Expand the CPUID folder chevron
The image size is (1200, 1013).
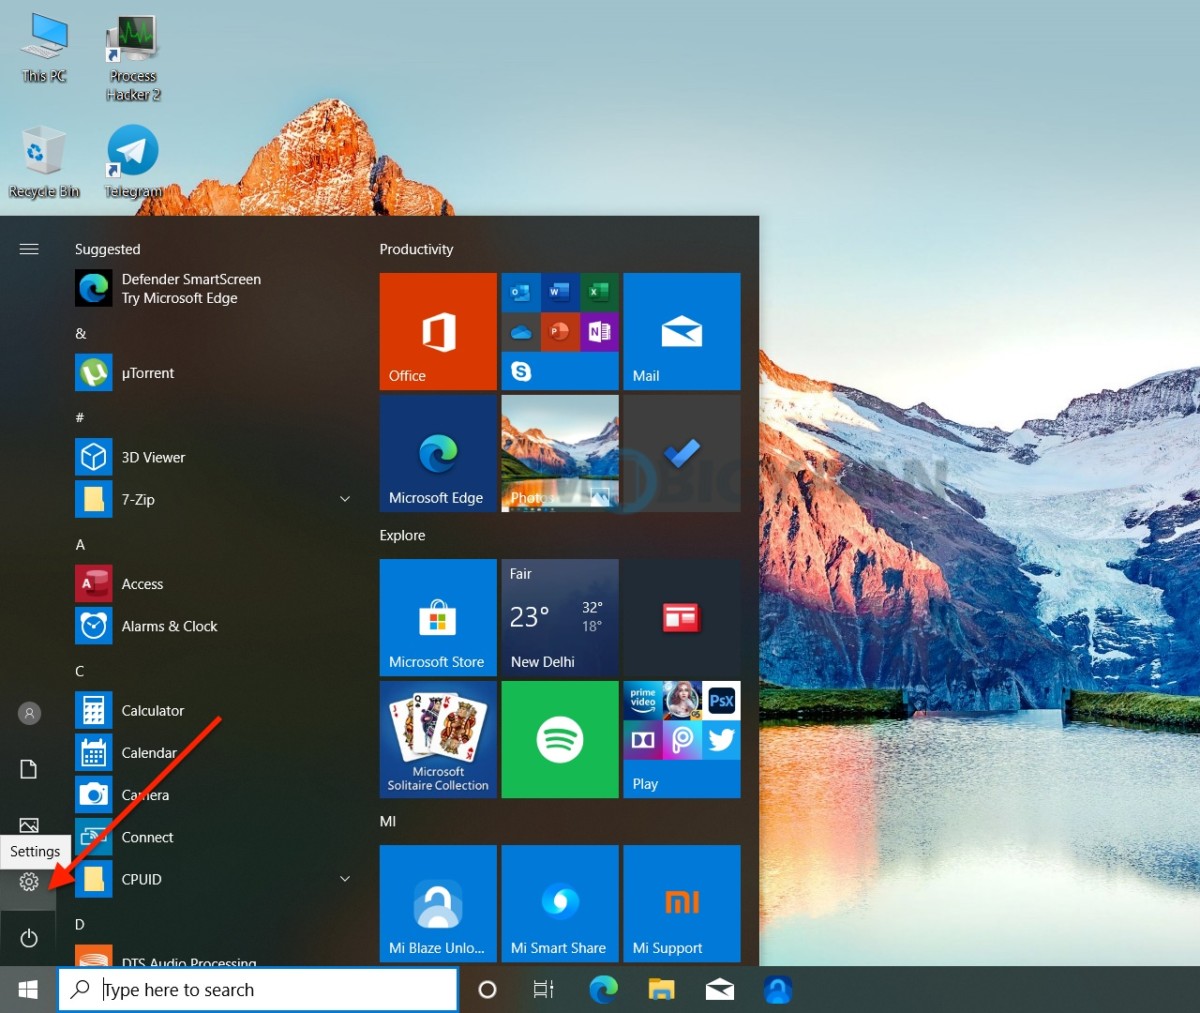click(345, 878)
